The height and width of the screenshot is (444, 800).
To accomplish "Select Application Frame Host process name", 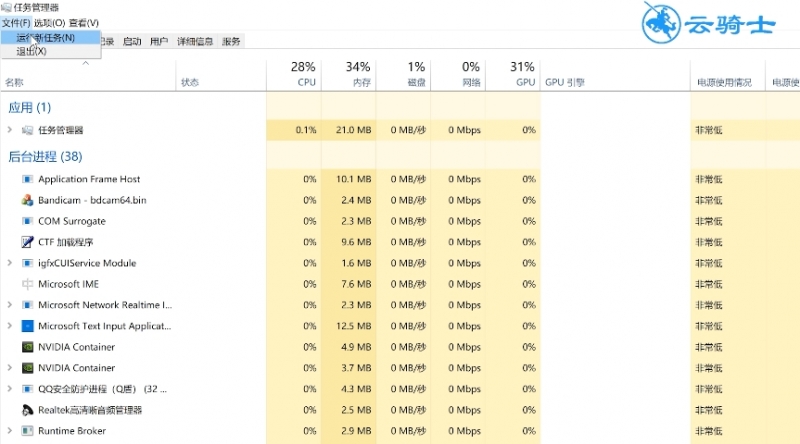I will click(x=89, y=179).
